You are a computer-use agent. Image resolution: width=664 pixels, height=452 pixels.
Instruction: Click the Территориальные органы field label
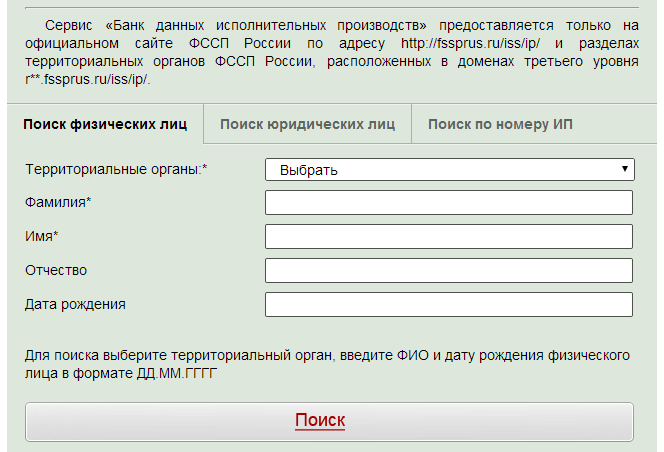point(116,169)
